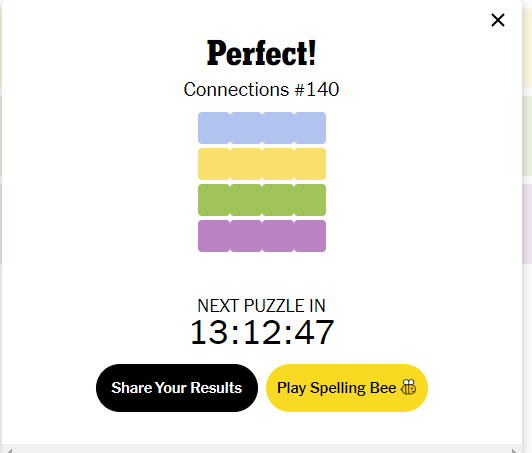
Task: Click the first purple square in results grid
Action: (x=214, y=236)
